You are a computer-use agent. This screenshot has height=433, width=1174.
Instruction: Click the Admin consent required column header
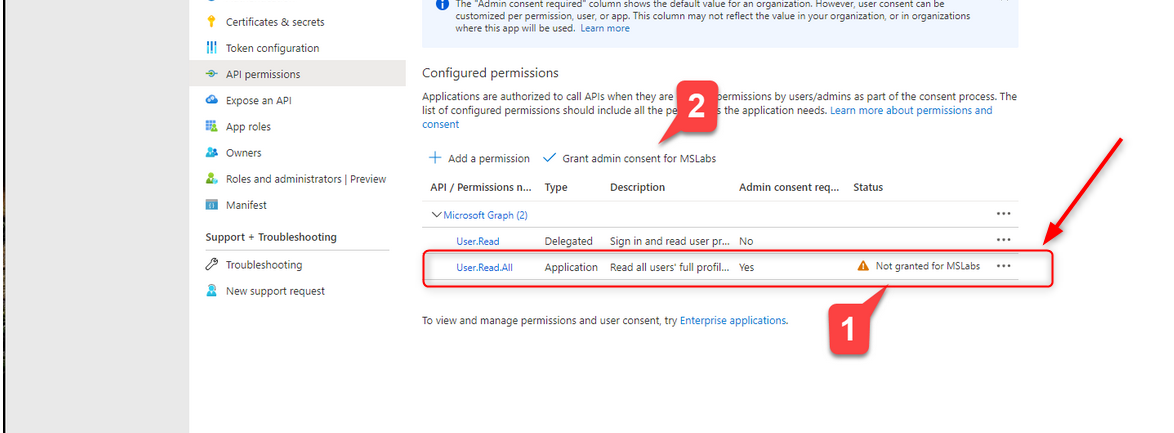coord(789,187)
